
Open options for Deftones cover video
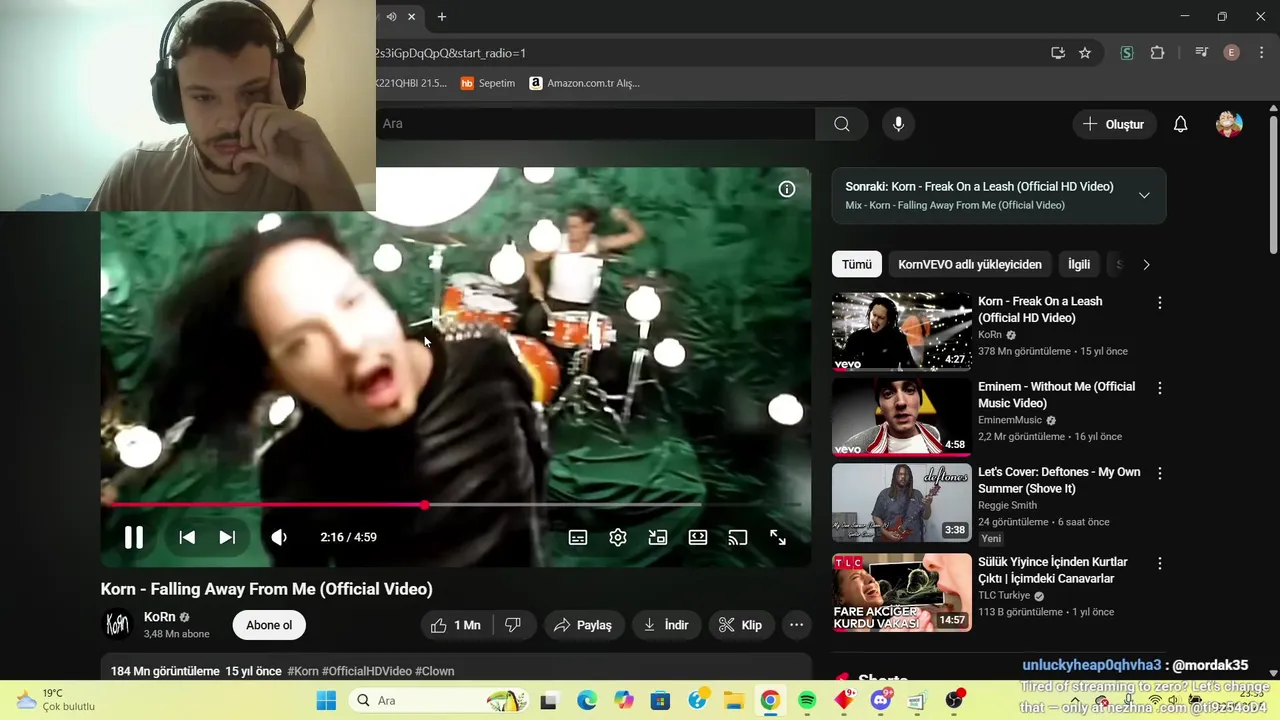click(x=1160, y=473)
